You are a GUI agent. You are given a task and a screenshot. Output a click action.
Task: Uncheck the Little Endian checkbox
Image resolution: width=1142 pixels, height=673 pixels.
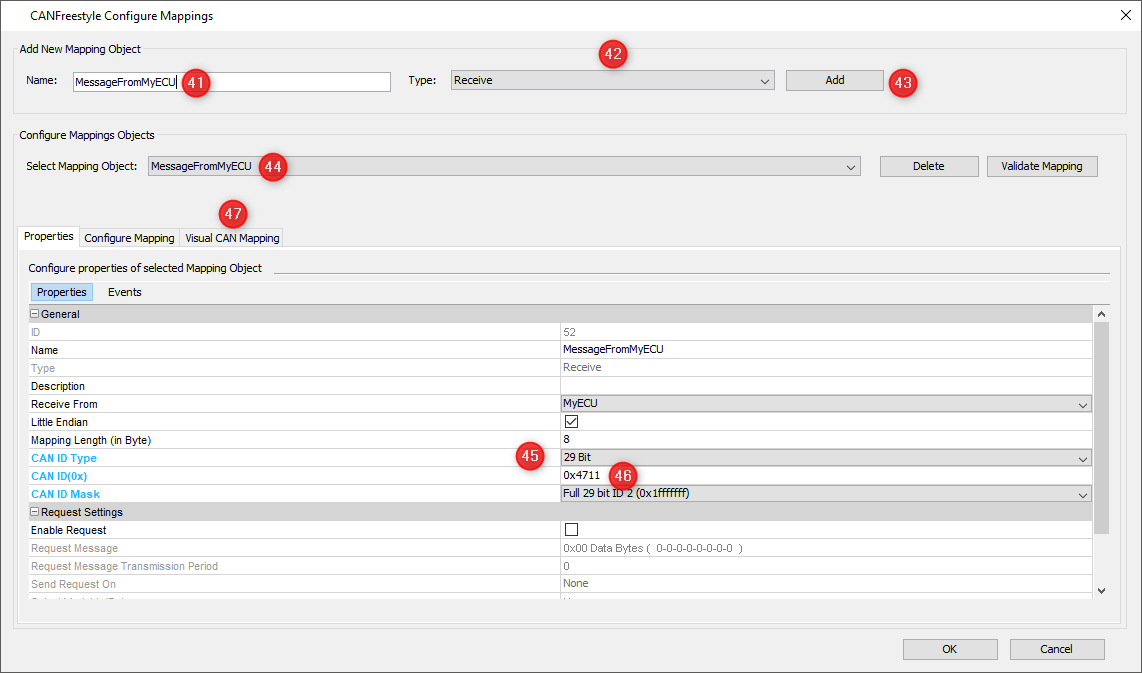[571, 422]
